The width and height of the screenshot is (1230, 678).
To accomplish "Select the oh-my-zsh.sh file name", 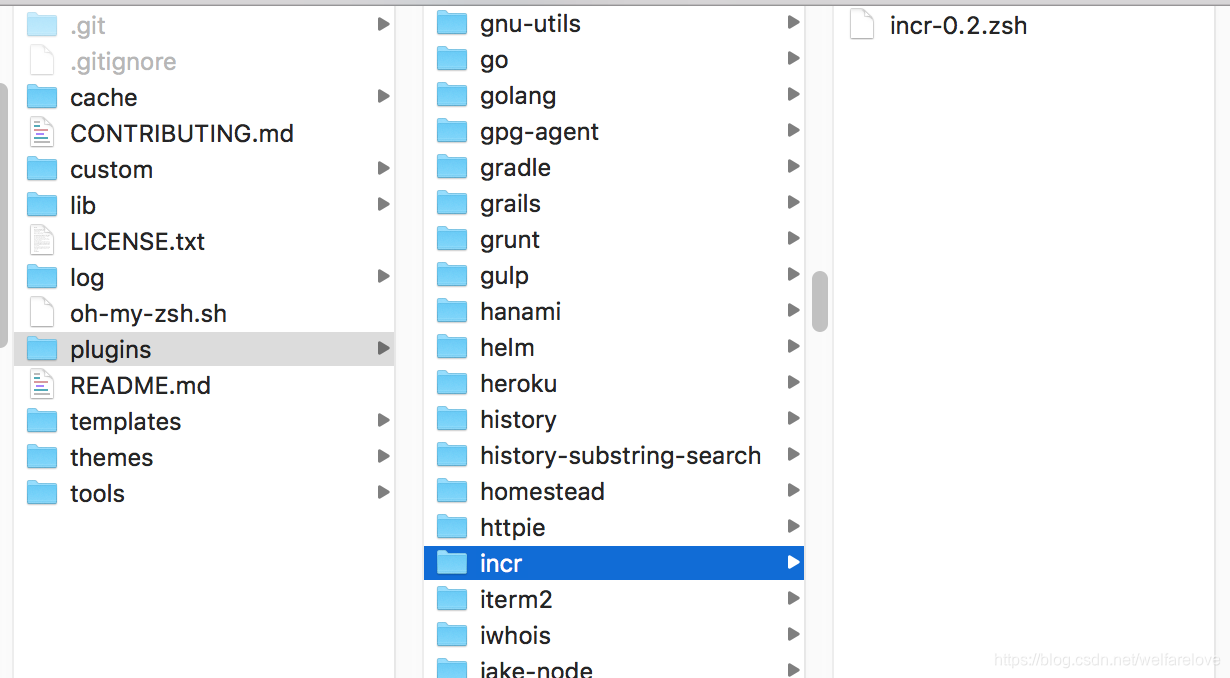I will tap(148, 313).
